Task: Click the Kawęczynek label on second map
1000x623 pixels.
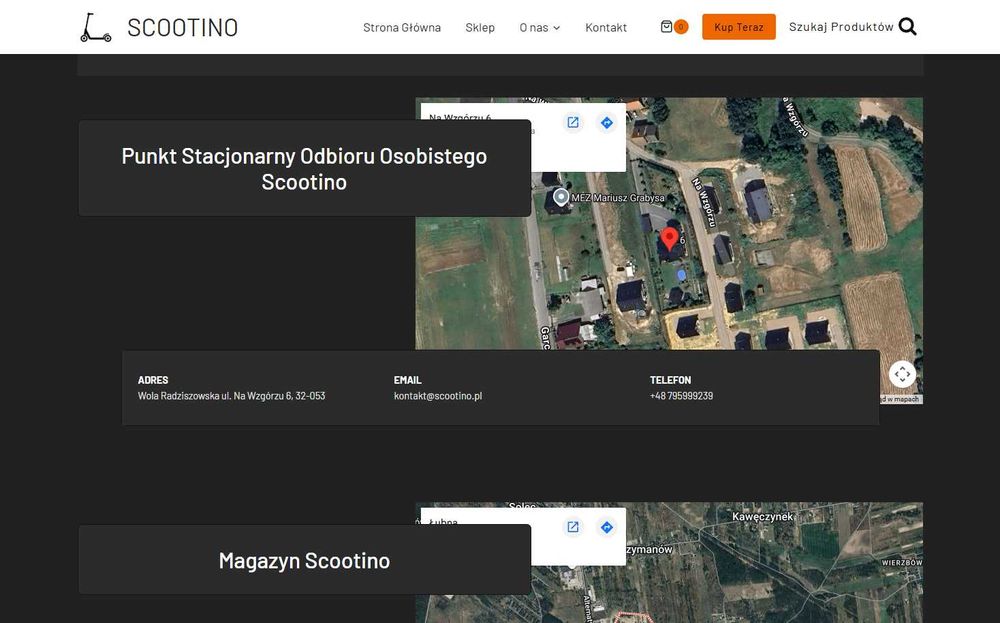Action: click(762, 517)
